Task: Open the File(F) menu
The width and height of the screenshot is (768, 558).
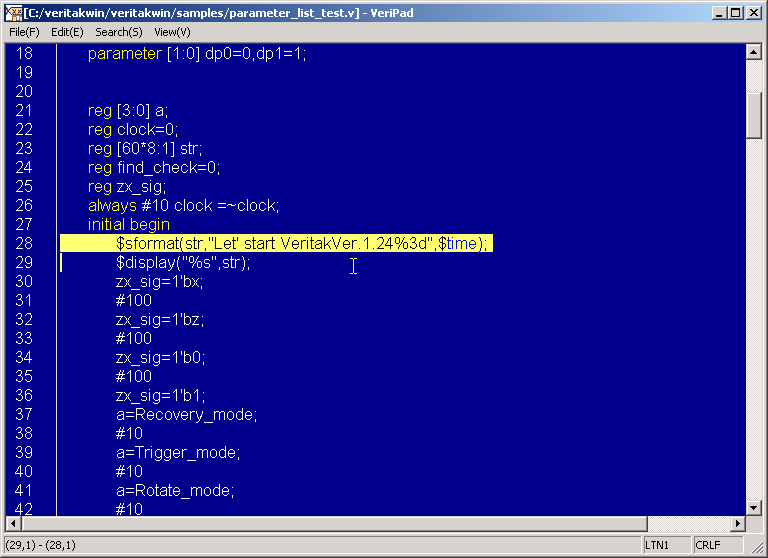Action: 24,32
